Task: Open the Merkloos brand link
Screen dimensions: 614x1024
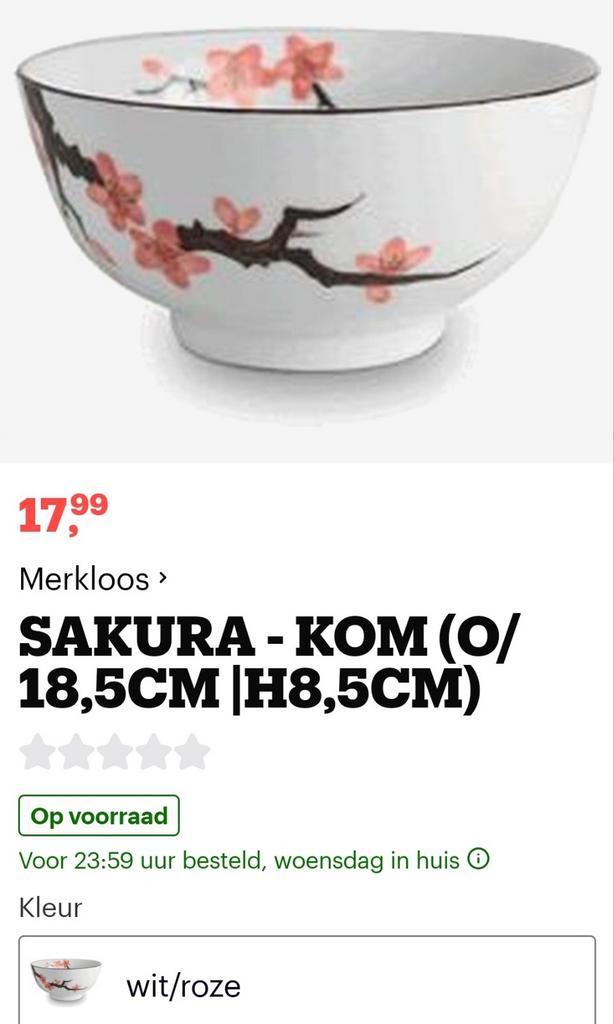Action: [x=84, y=579]
